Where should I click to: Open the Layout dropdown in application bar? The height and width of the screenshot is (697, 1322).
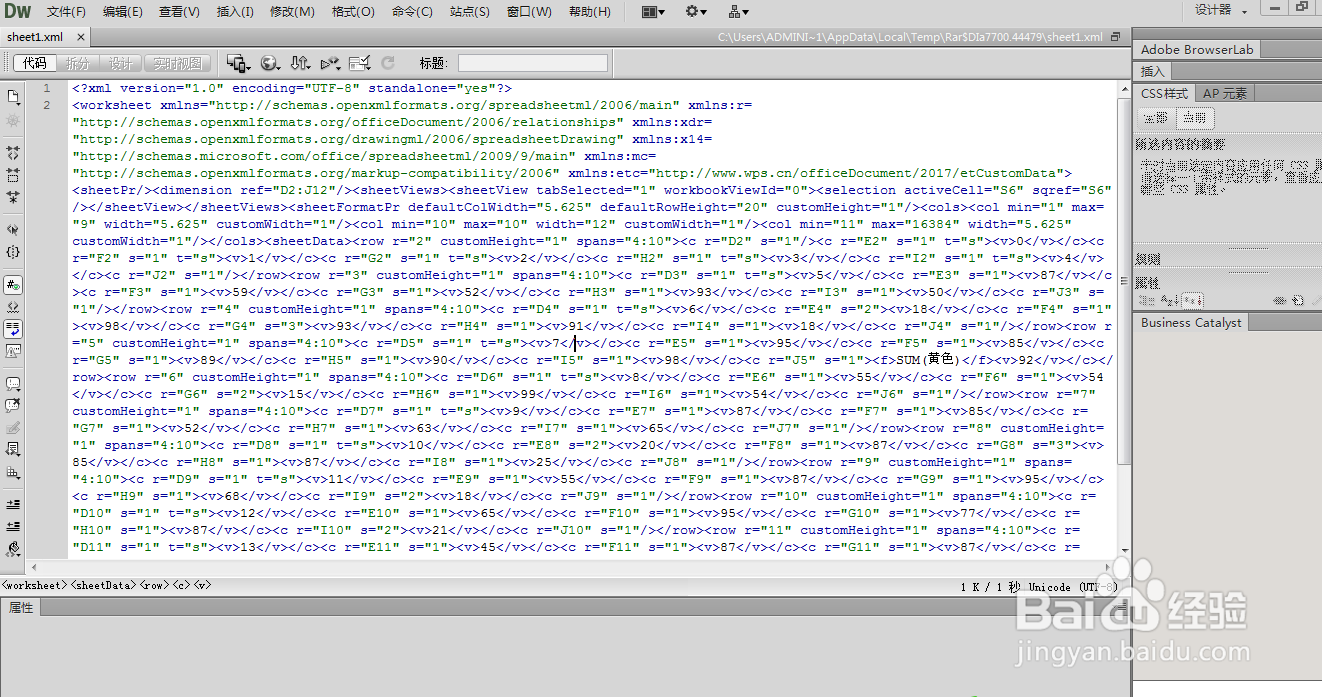pyautogui.click(x=653, y=12)
